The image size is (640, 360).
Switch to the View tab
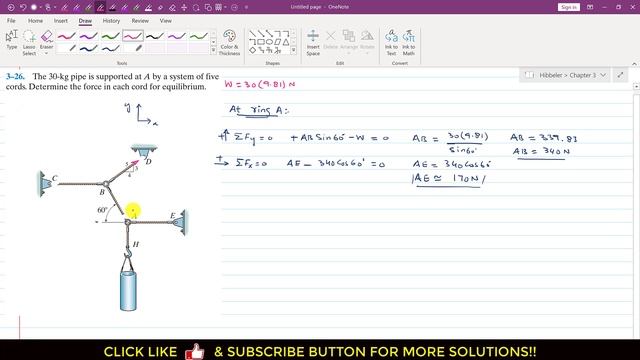click(x=166, y=21)
